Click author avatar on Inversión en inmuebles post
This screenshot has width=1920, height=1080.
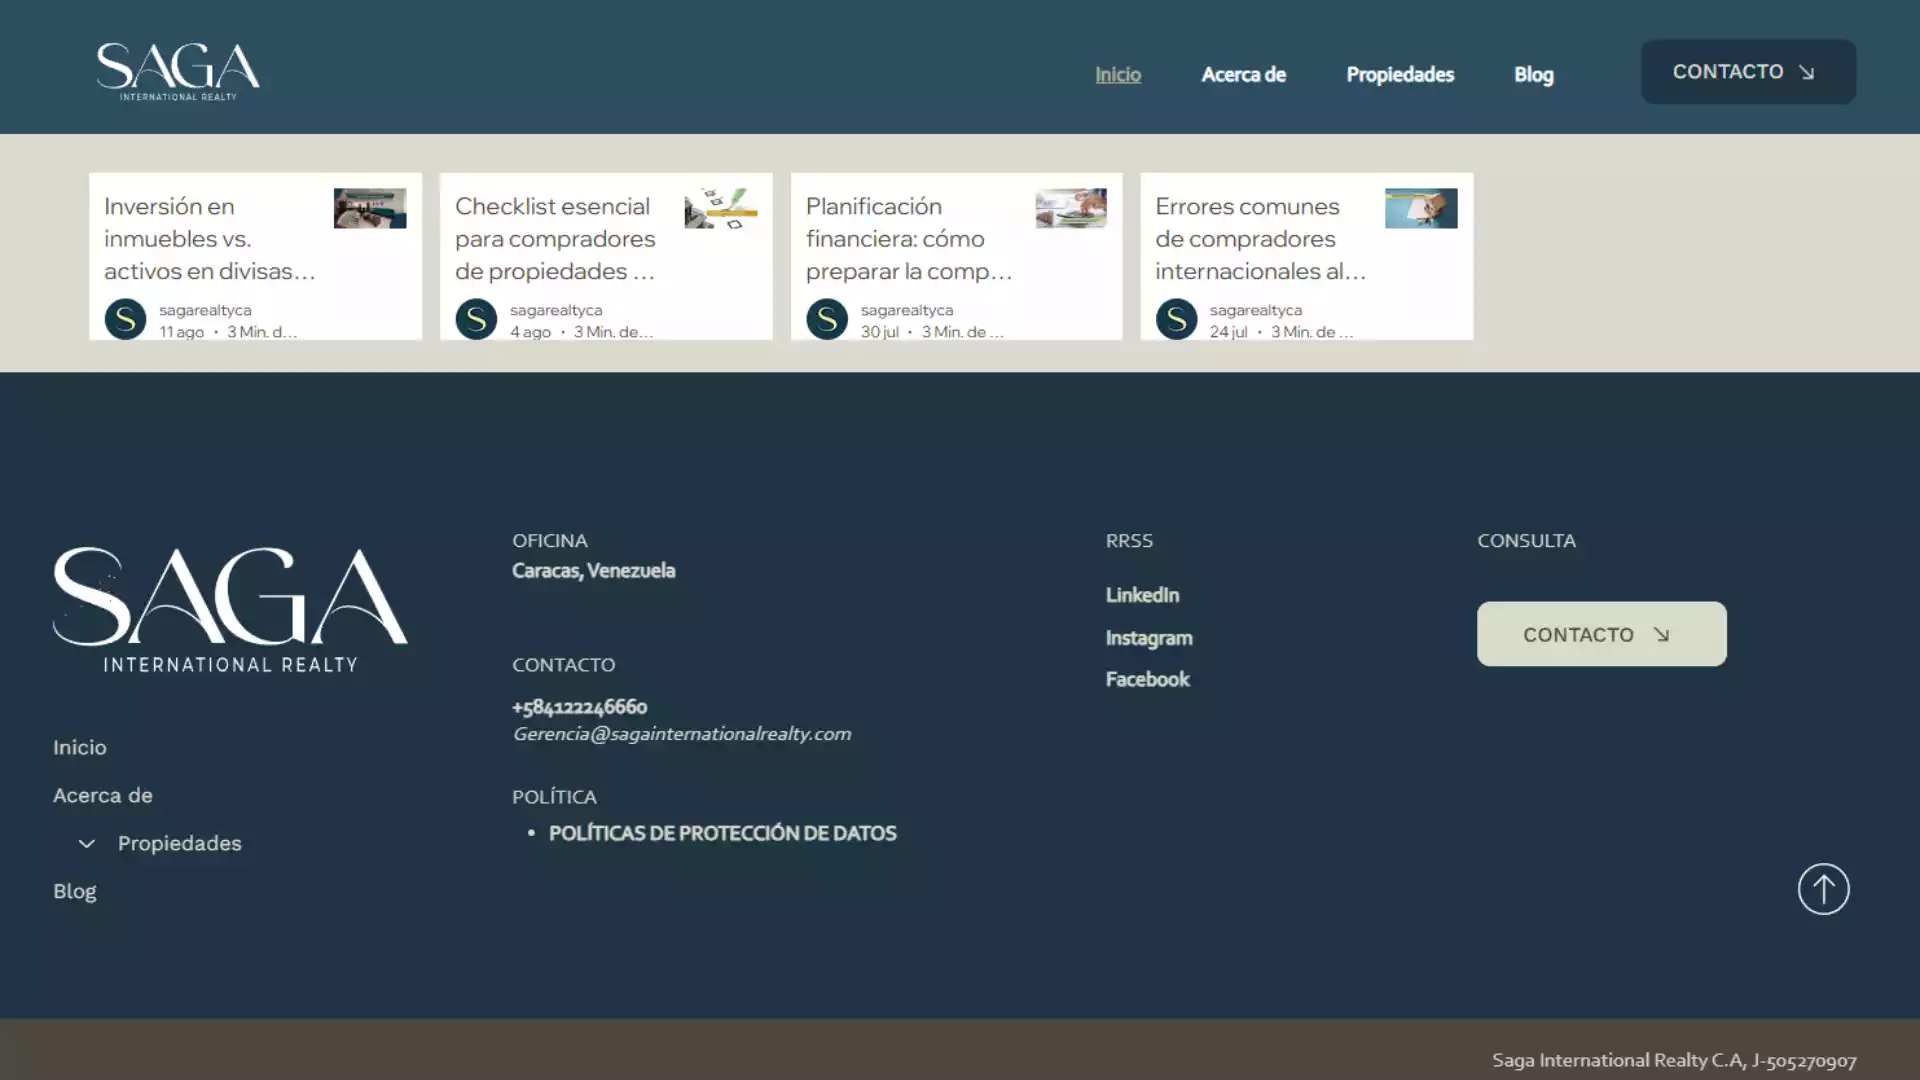[x=126, y=319]
